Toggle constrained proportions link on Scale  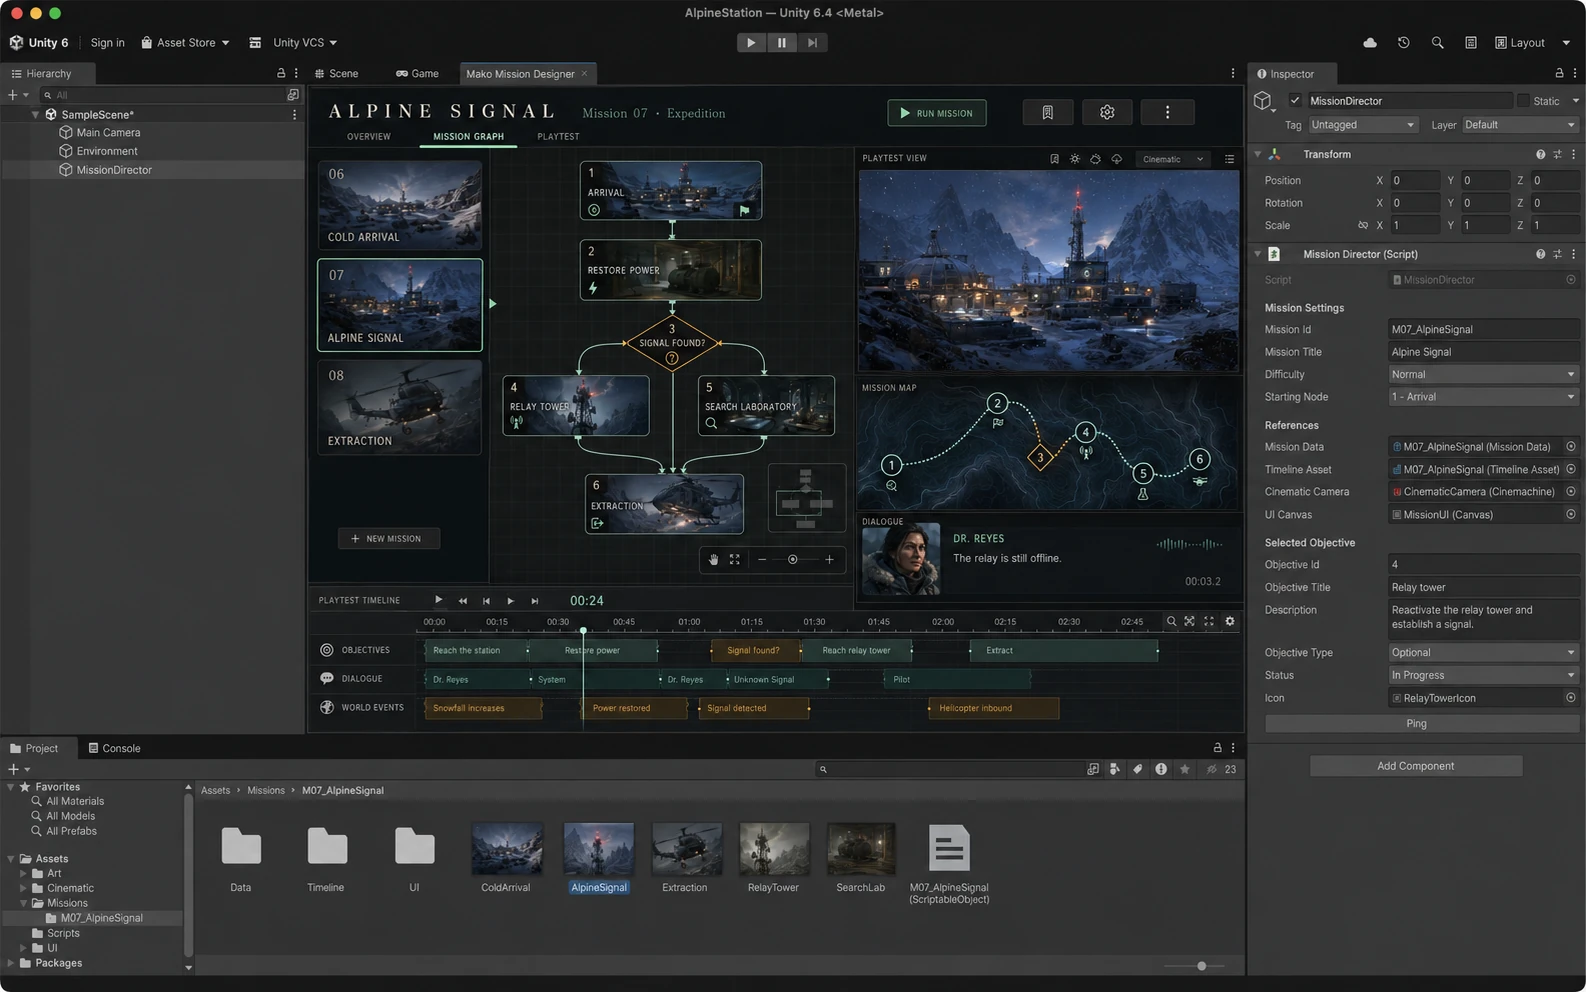click(1362, 225)
